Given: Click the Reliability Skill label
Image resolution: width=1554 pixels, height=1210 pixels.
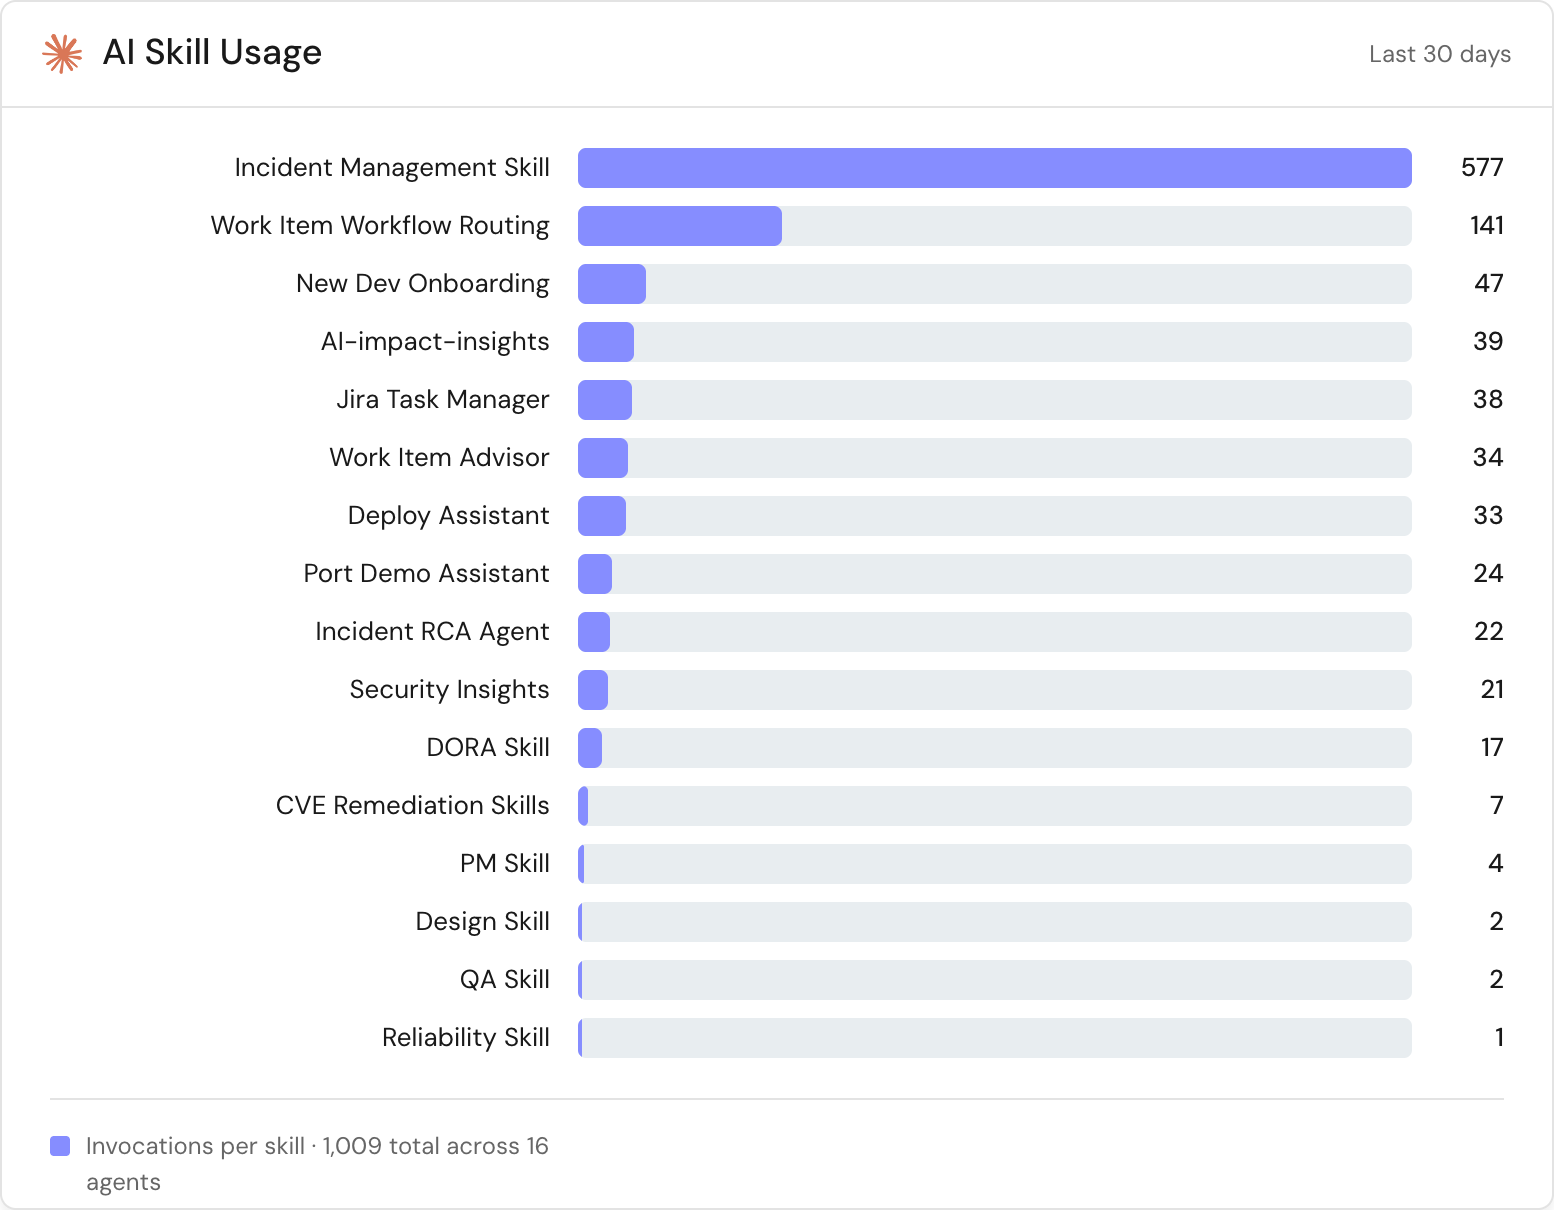Looking at the screenshot, I should click(x=466, y=1038).
